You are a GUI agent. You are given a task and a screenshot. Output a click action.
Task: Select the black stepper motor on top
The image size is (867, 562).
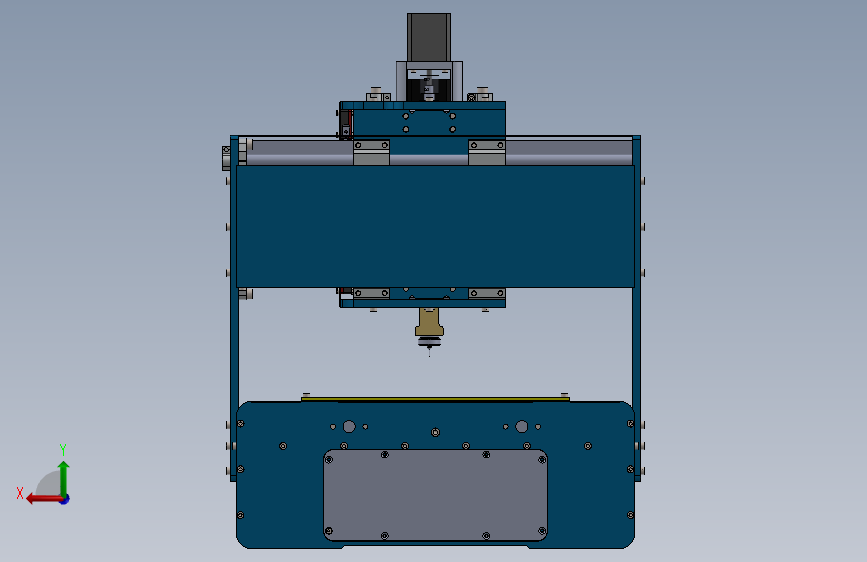click(429, 37)
